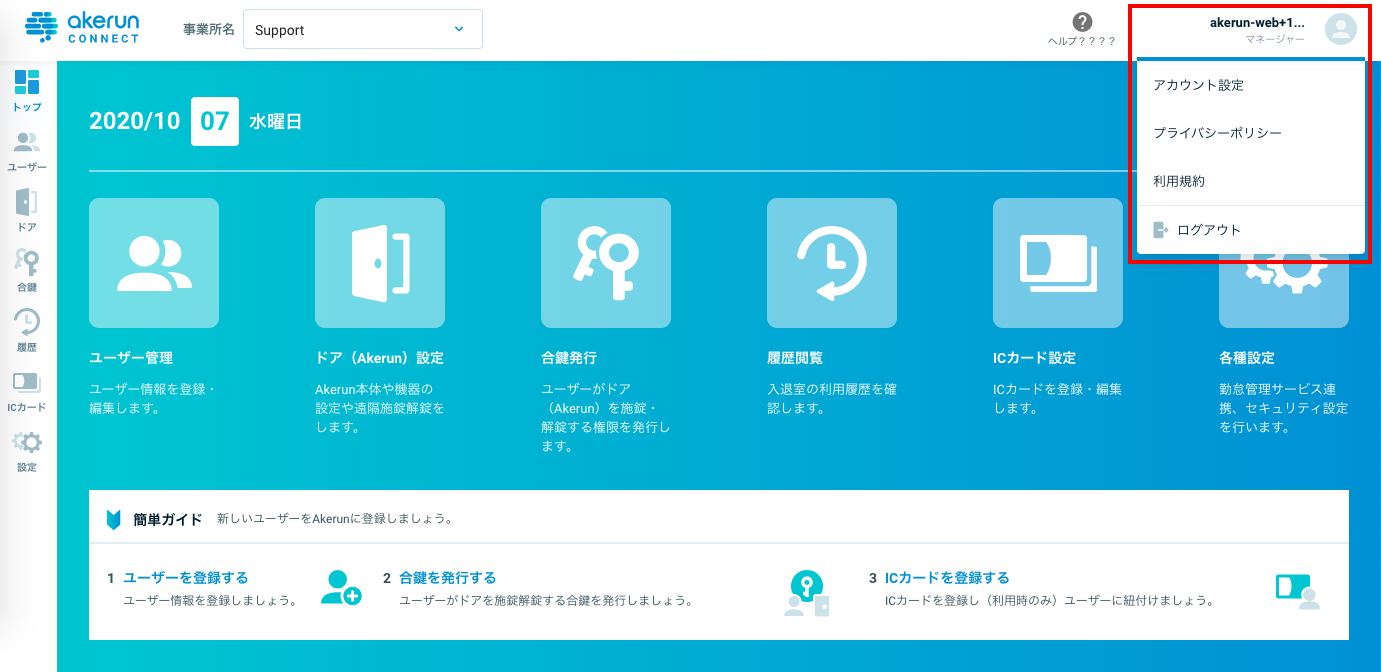Image resolution: width=1381 pixels, height=672 pixels.
Task: Open the 履歴 sidebar icon
Action: [27, 323]
